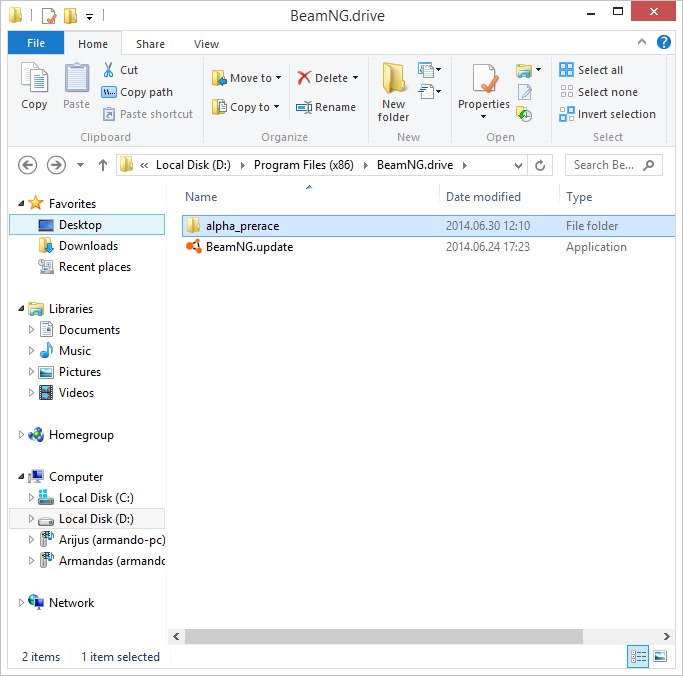The height and width of the screenshot is (676, 683).
Task: Go Back in navigation history
Action: (27, 165)
